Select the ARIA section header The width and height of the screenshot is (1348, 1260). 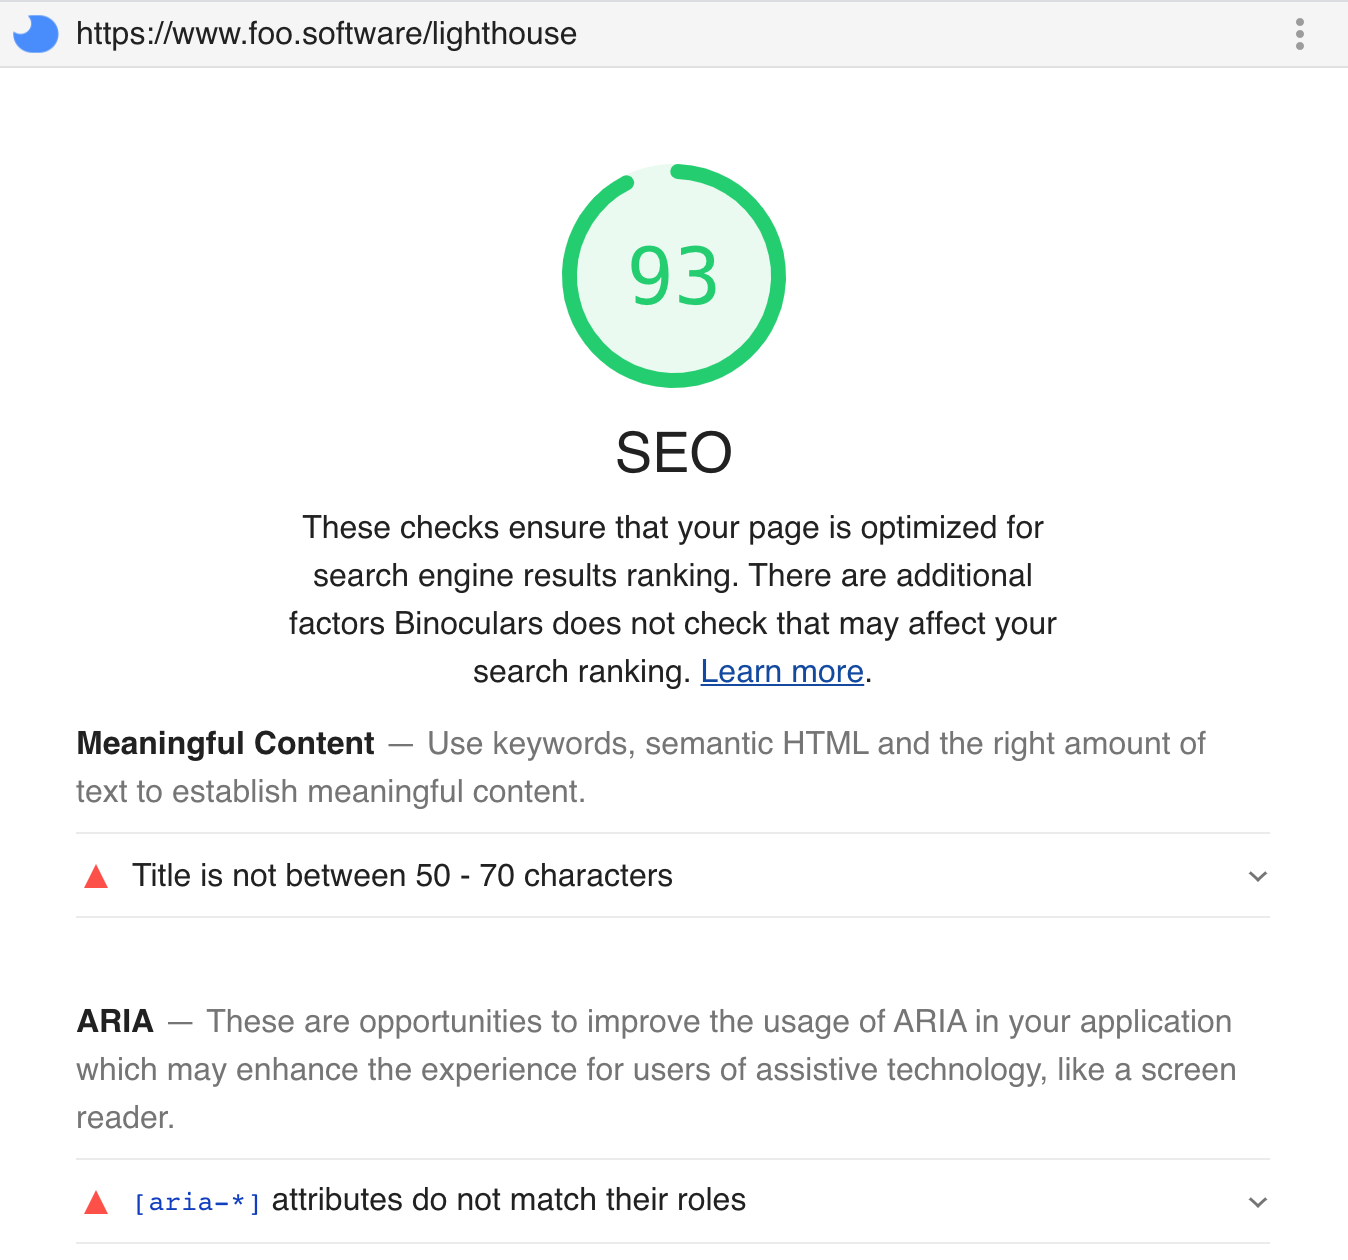tap(114, 1021)
